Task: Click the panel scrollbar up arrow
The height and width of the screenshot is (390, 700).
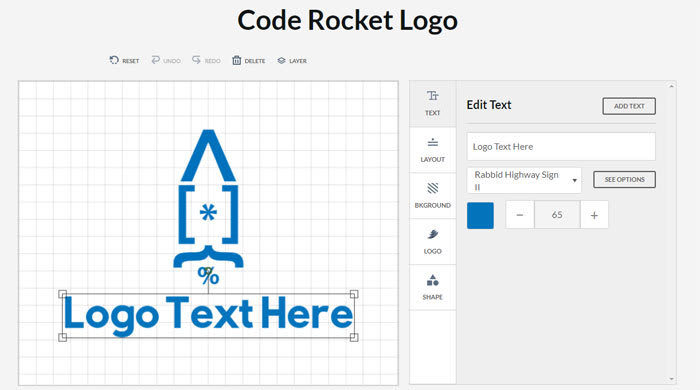Action: point(671,86)
